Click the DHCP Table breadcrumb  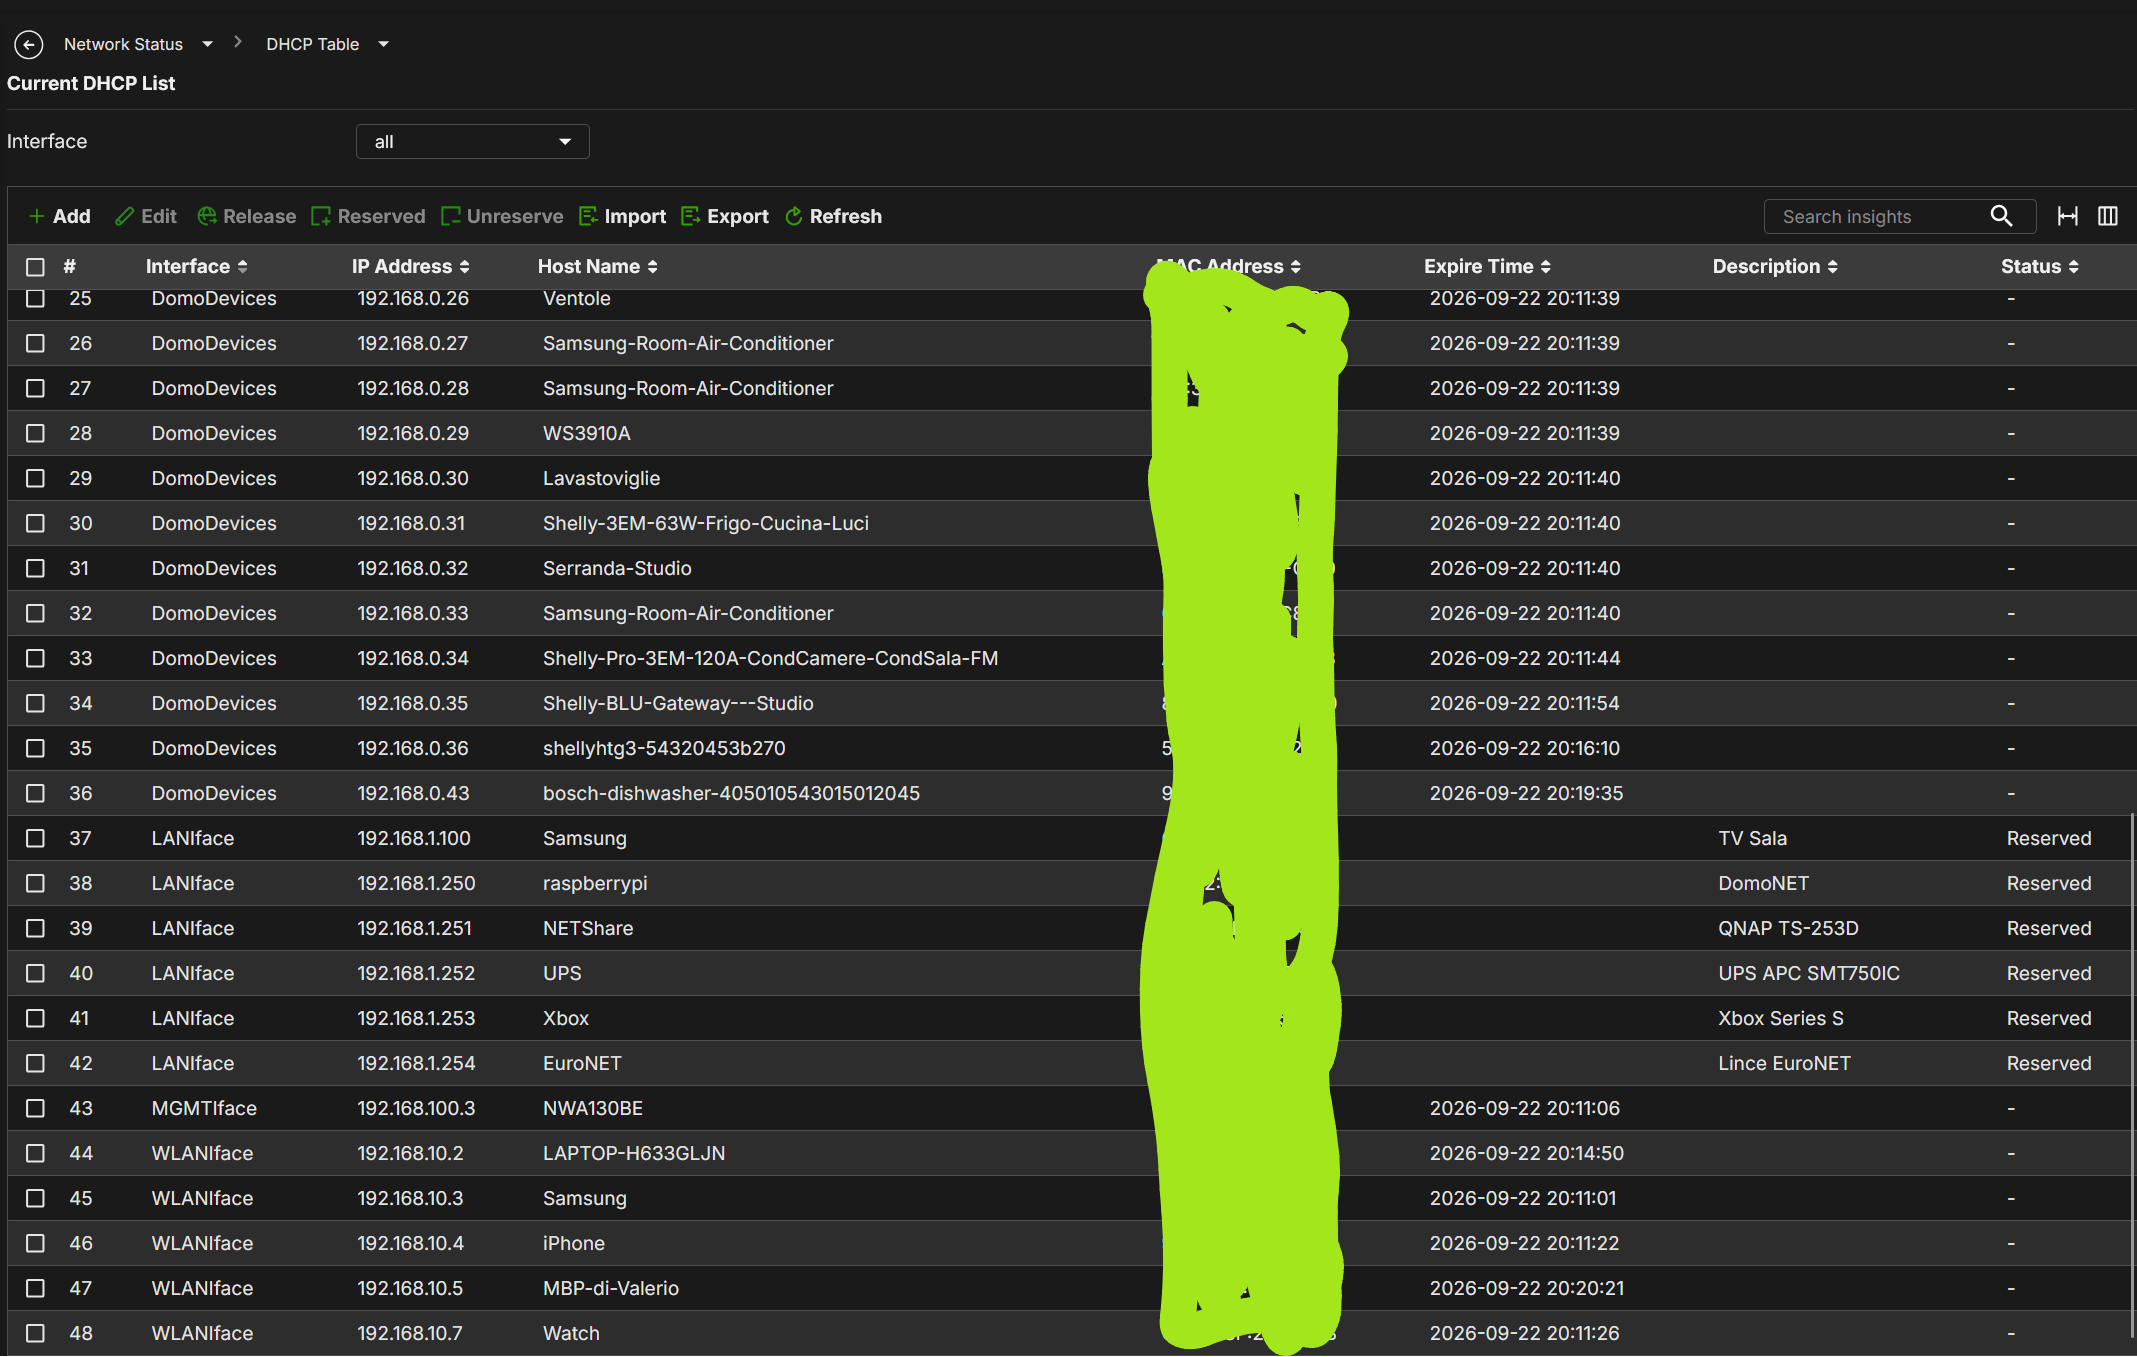click(312, 44)
